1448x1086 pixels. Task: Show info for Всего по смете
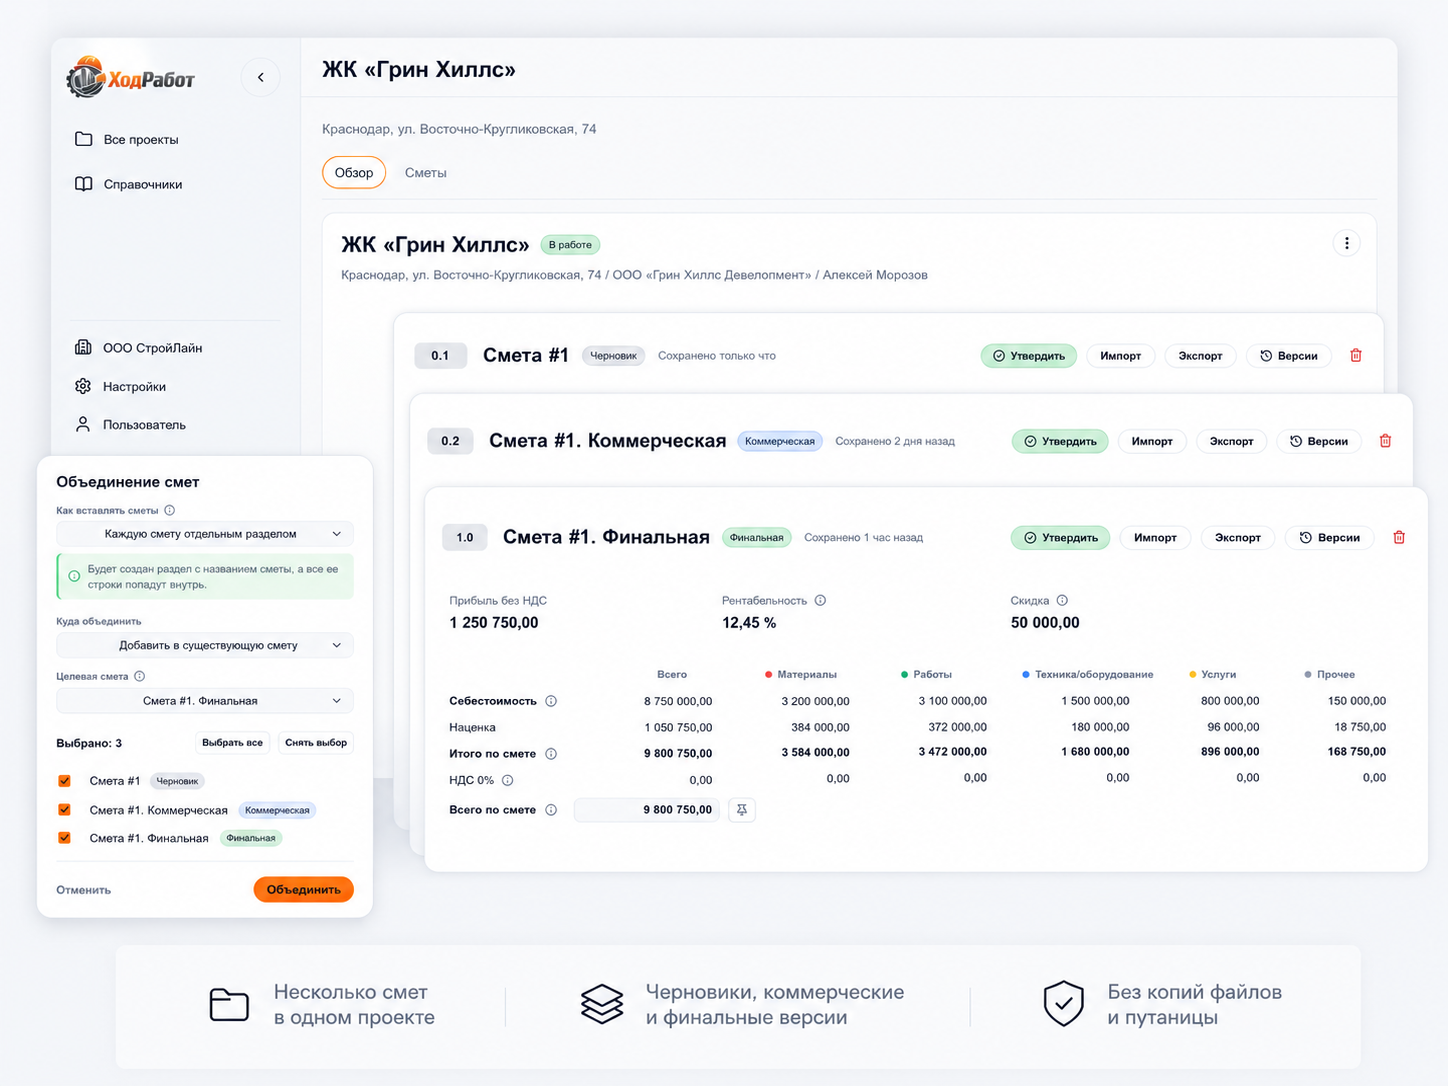(551, 810)
